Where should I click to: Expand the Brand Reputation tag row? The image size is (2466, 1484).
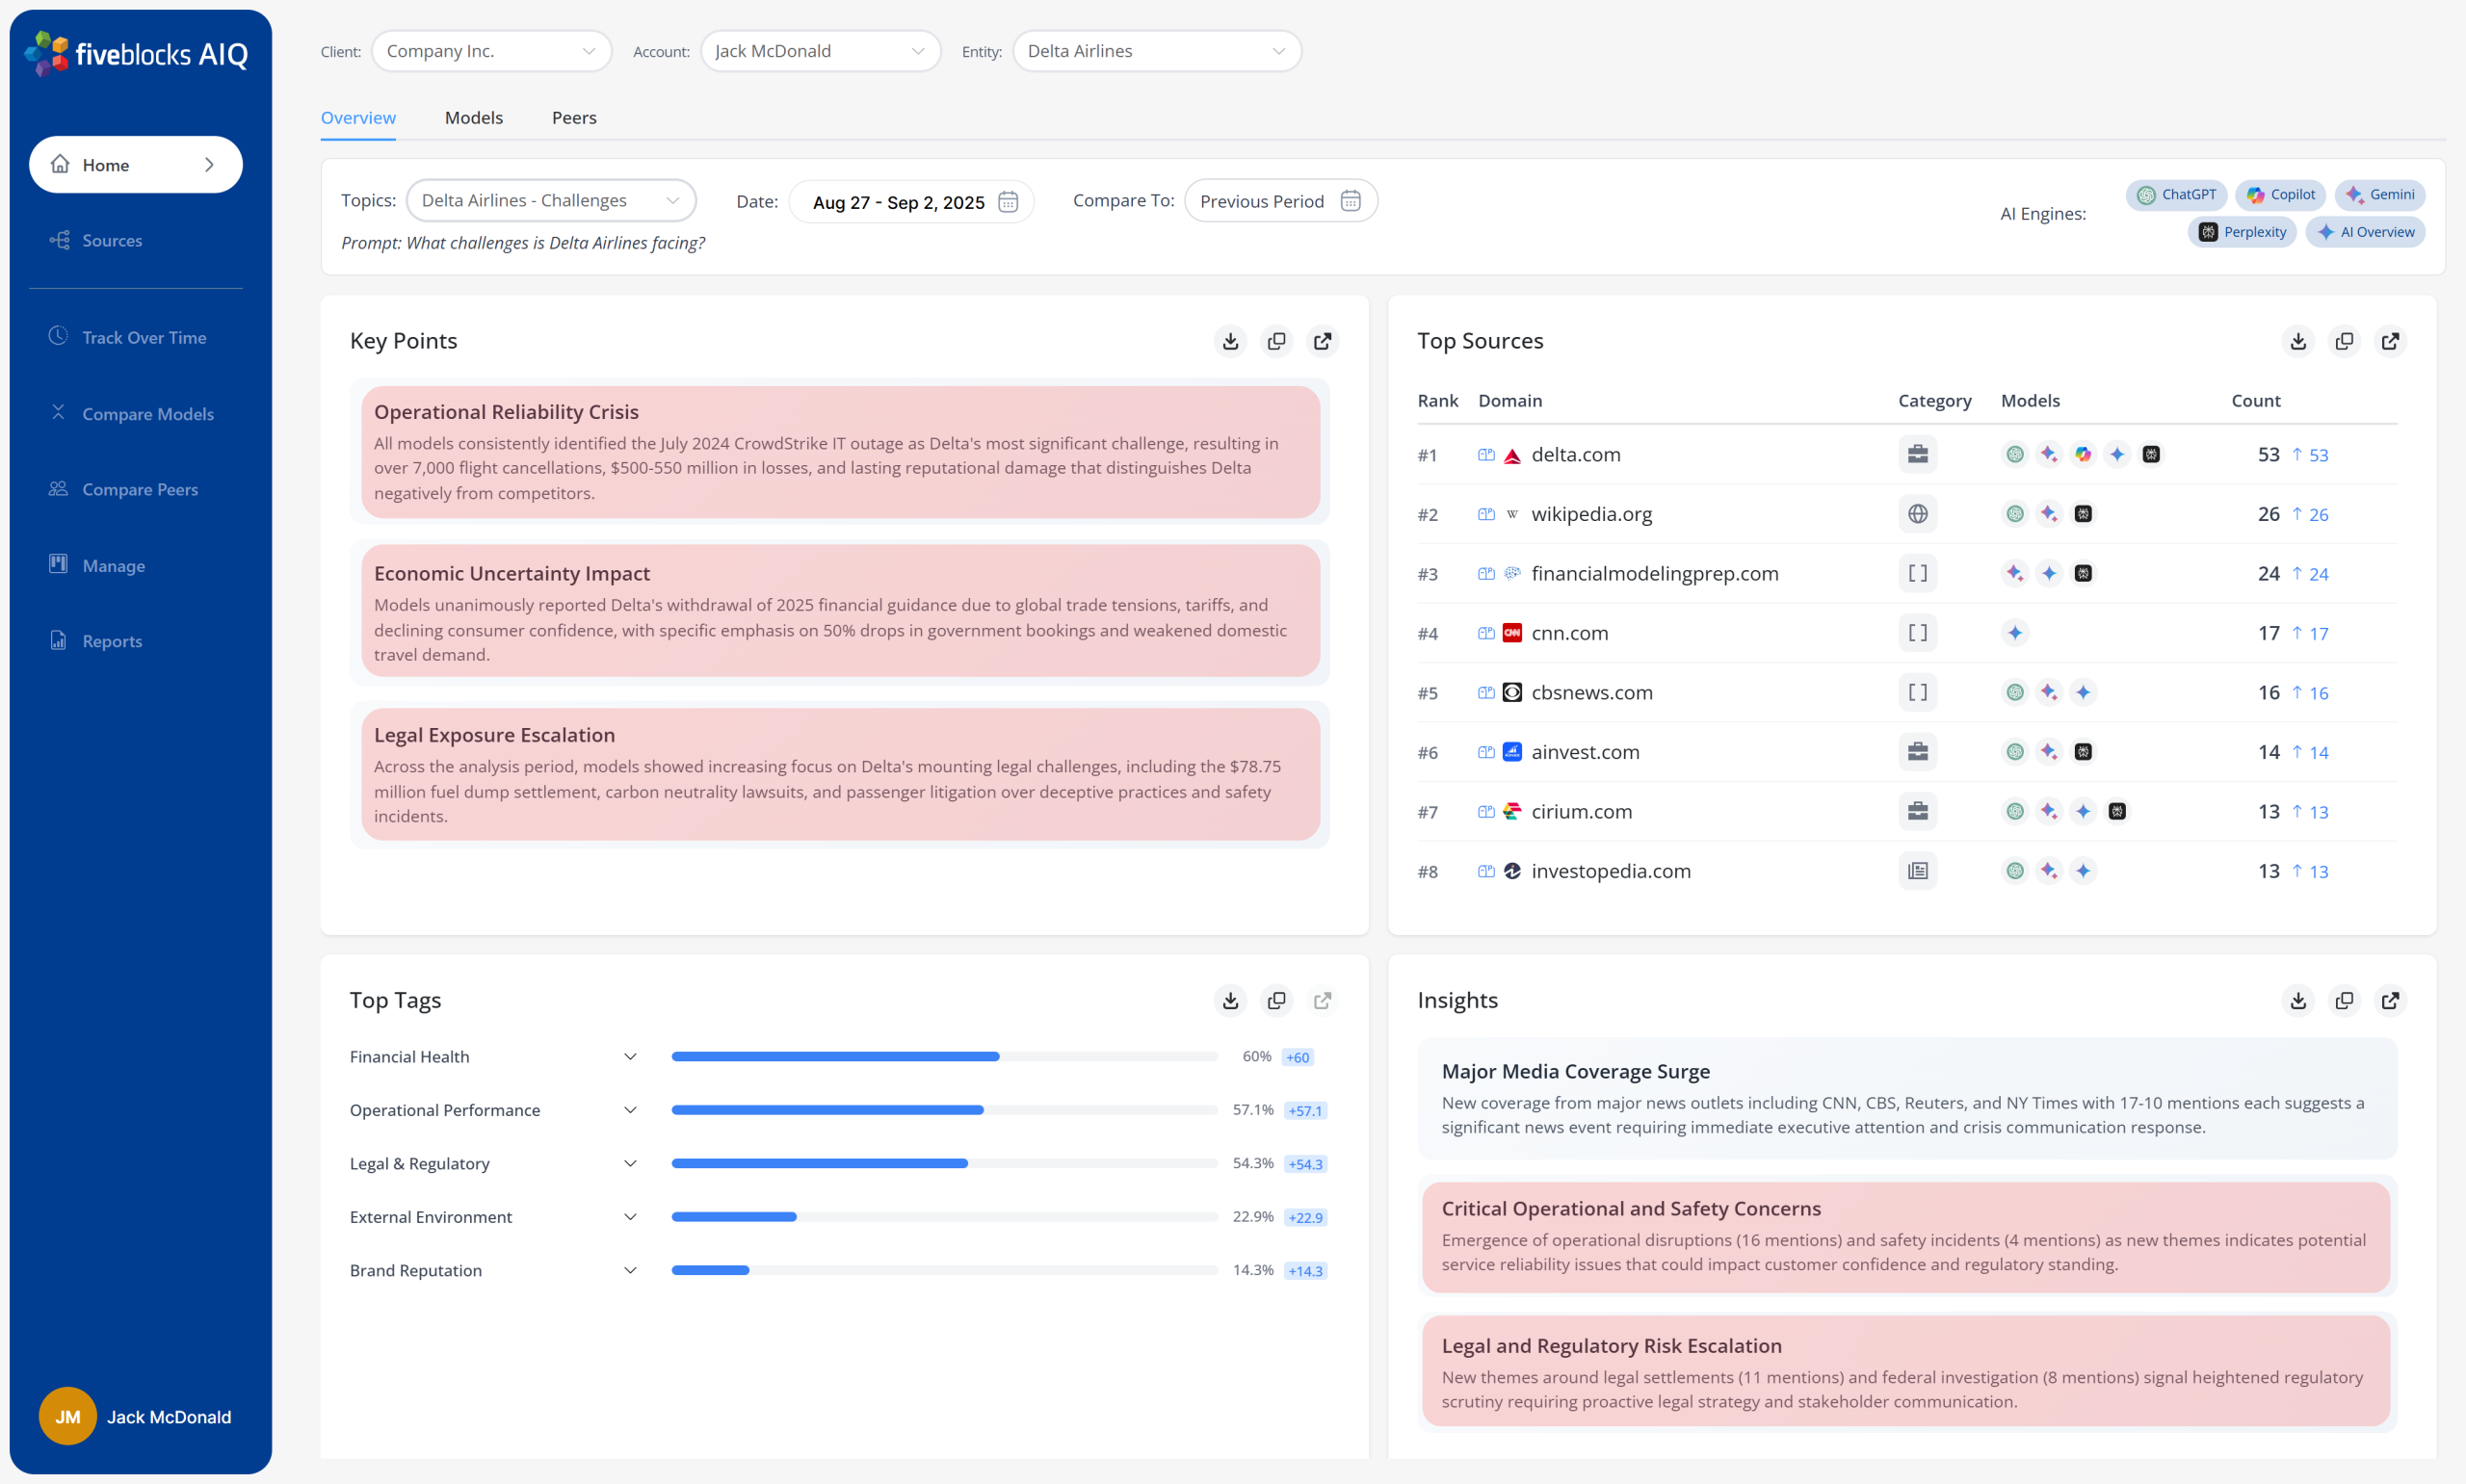tap(630, 1271)
